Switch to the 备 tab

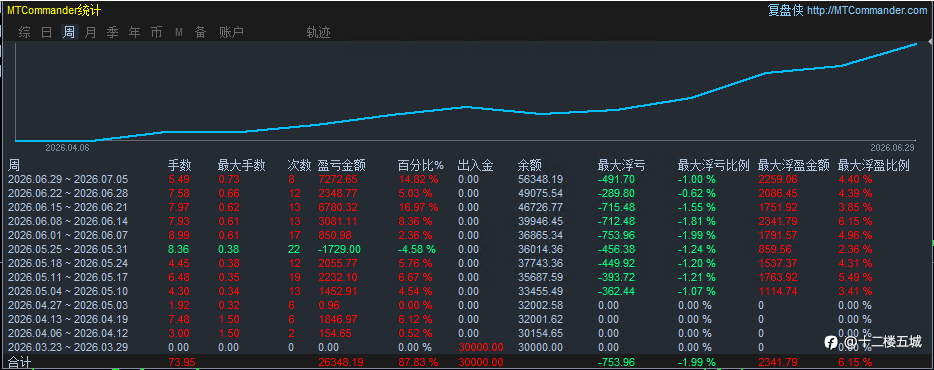coord(201,33)
